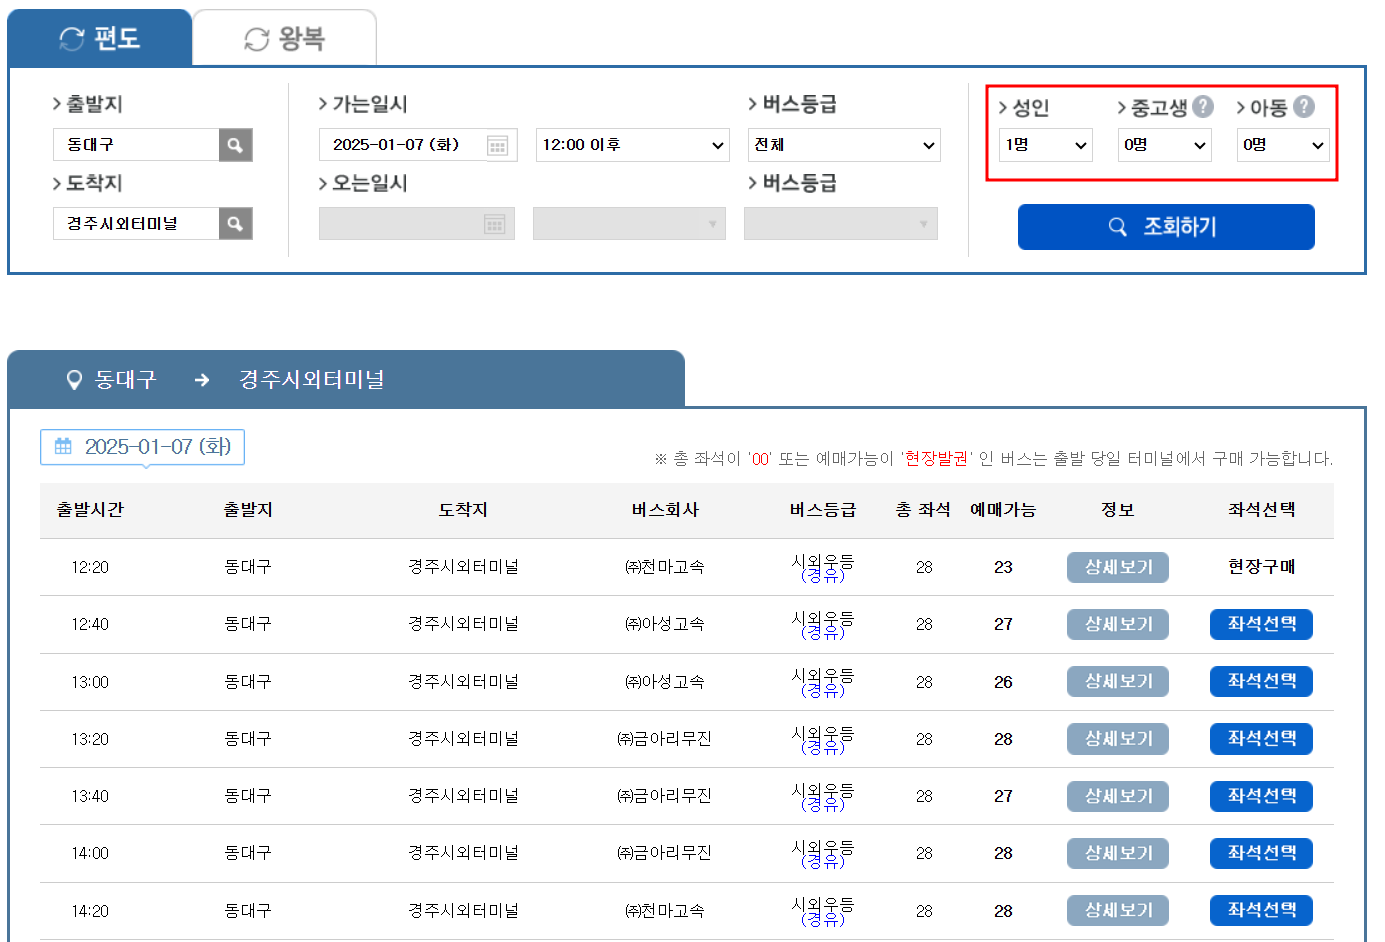Screen dimensions: 1385x942
Task: Open the 12:00 이후 time dropdown
Action: pyautogui.click(x=632, y=145)
